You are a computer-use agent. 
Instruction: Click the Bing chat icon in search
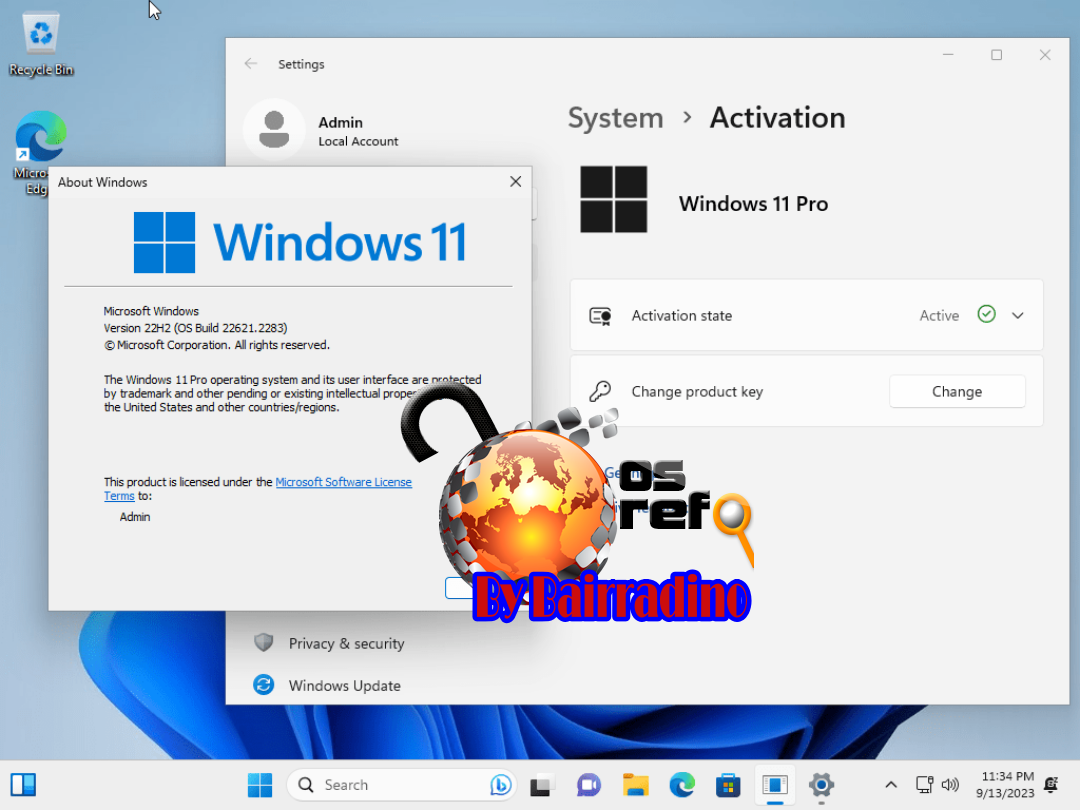coord(501,785)
